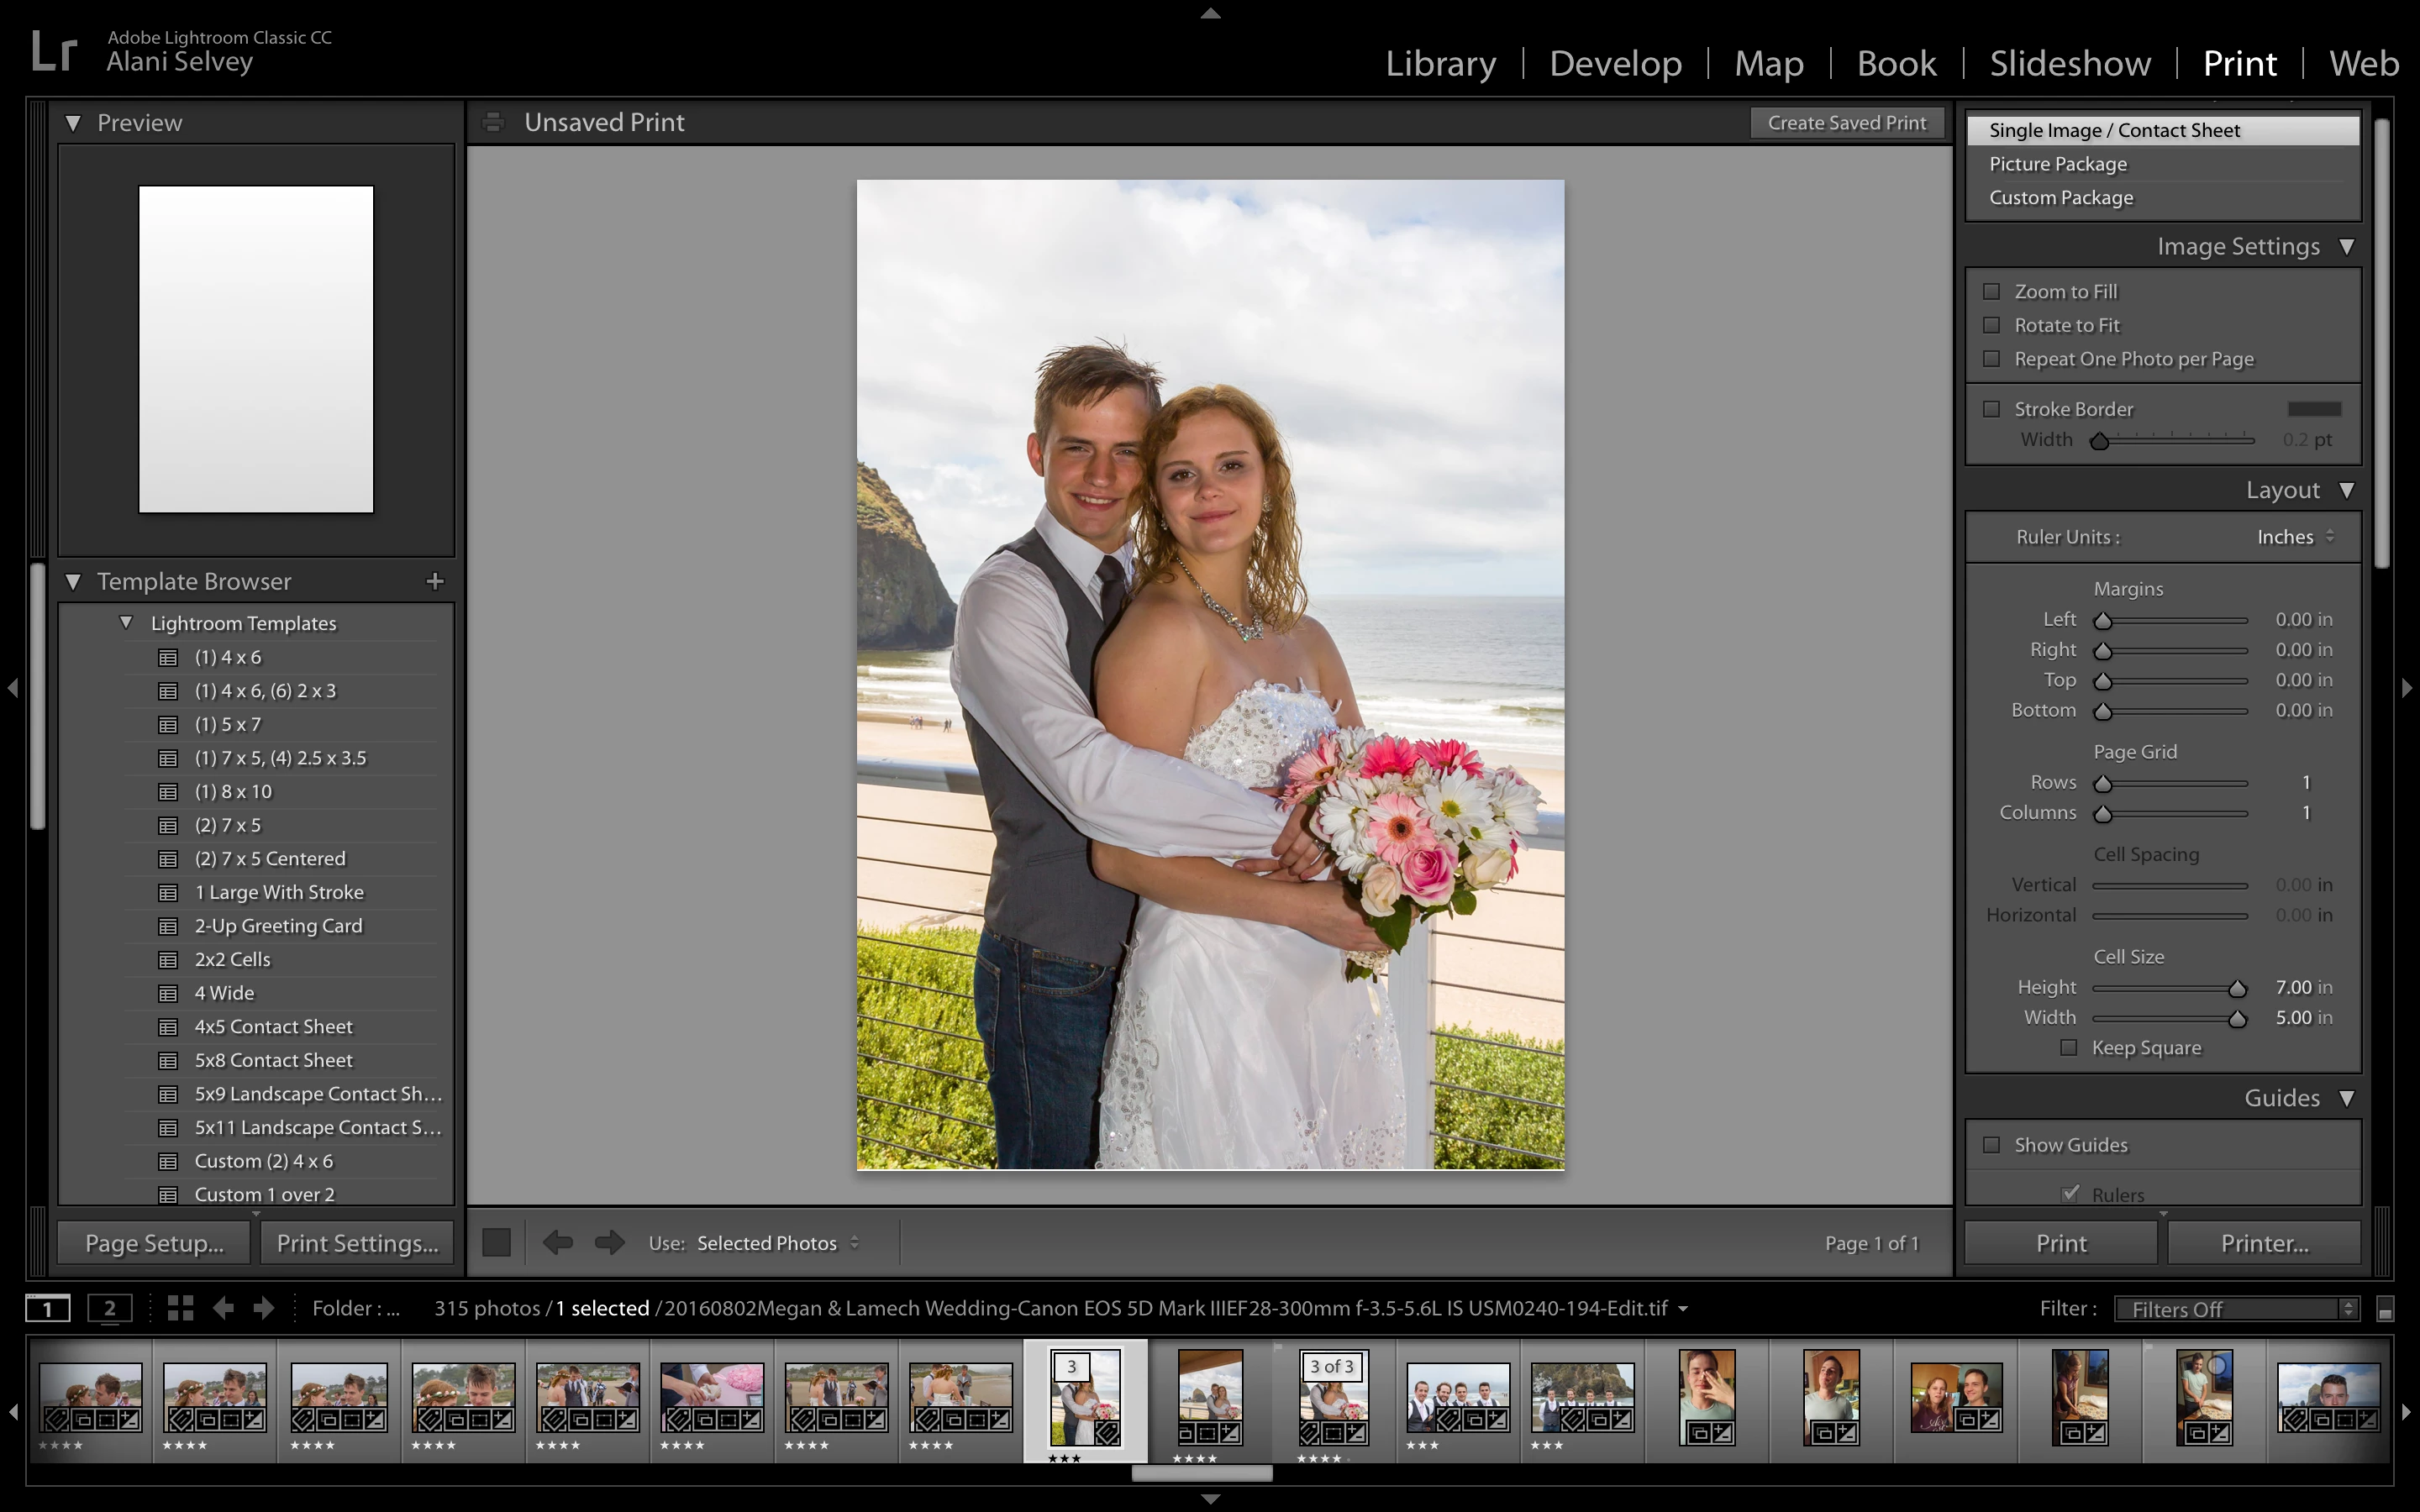Select the 2-Up Greeting Card template
2420x1512 pixels.
(278, 926)
